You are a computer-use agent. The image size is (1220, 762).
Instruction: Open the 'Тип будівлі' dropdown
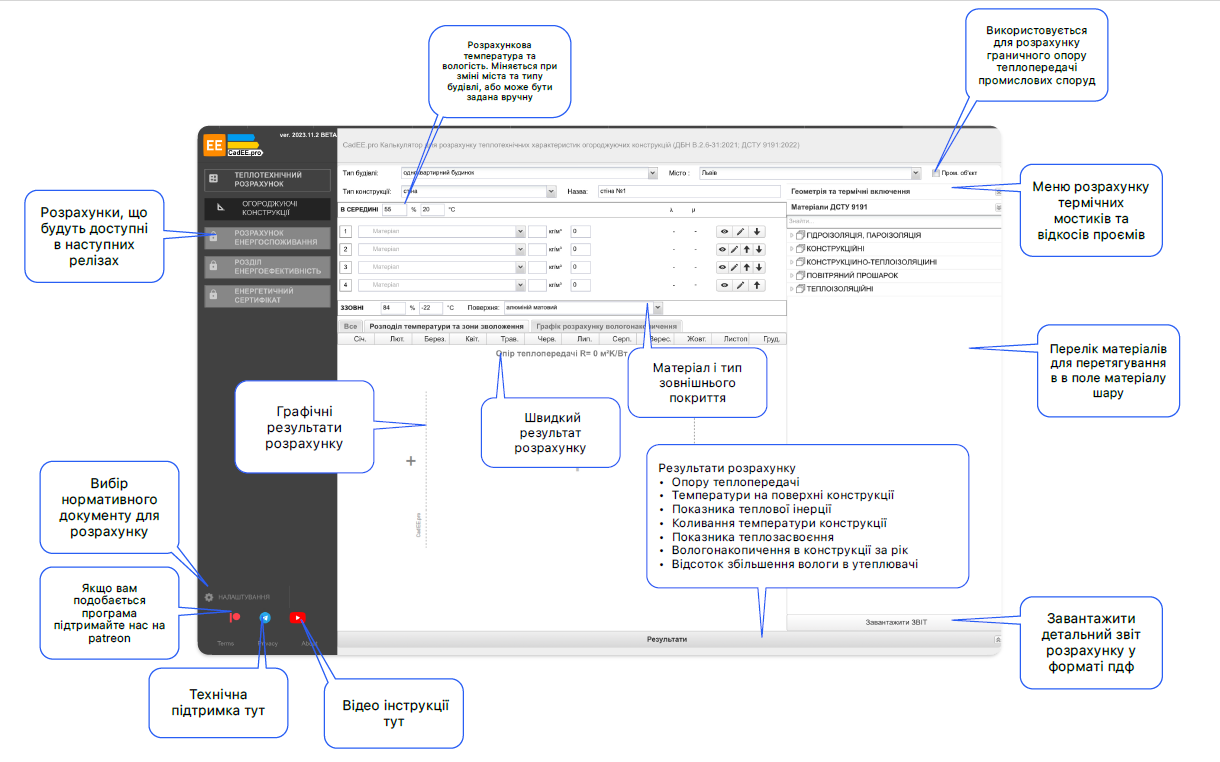pos(652,173)
